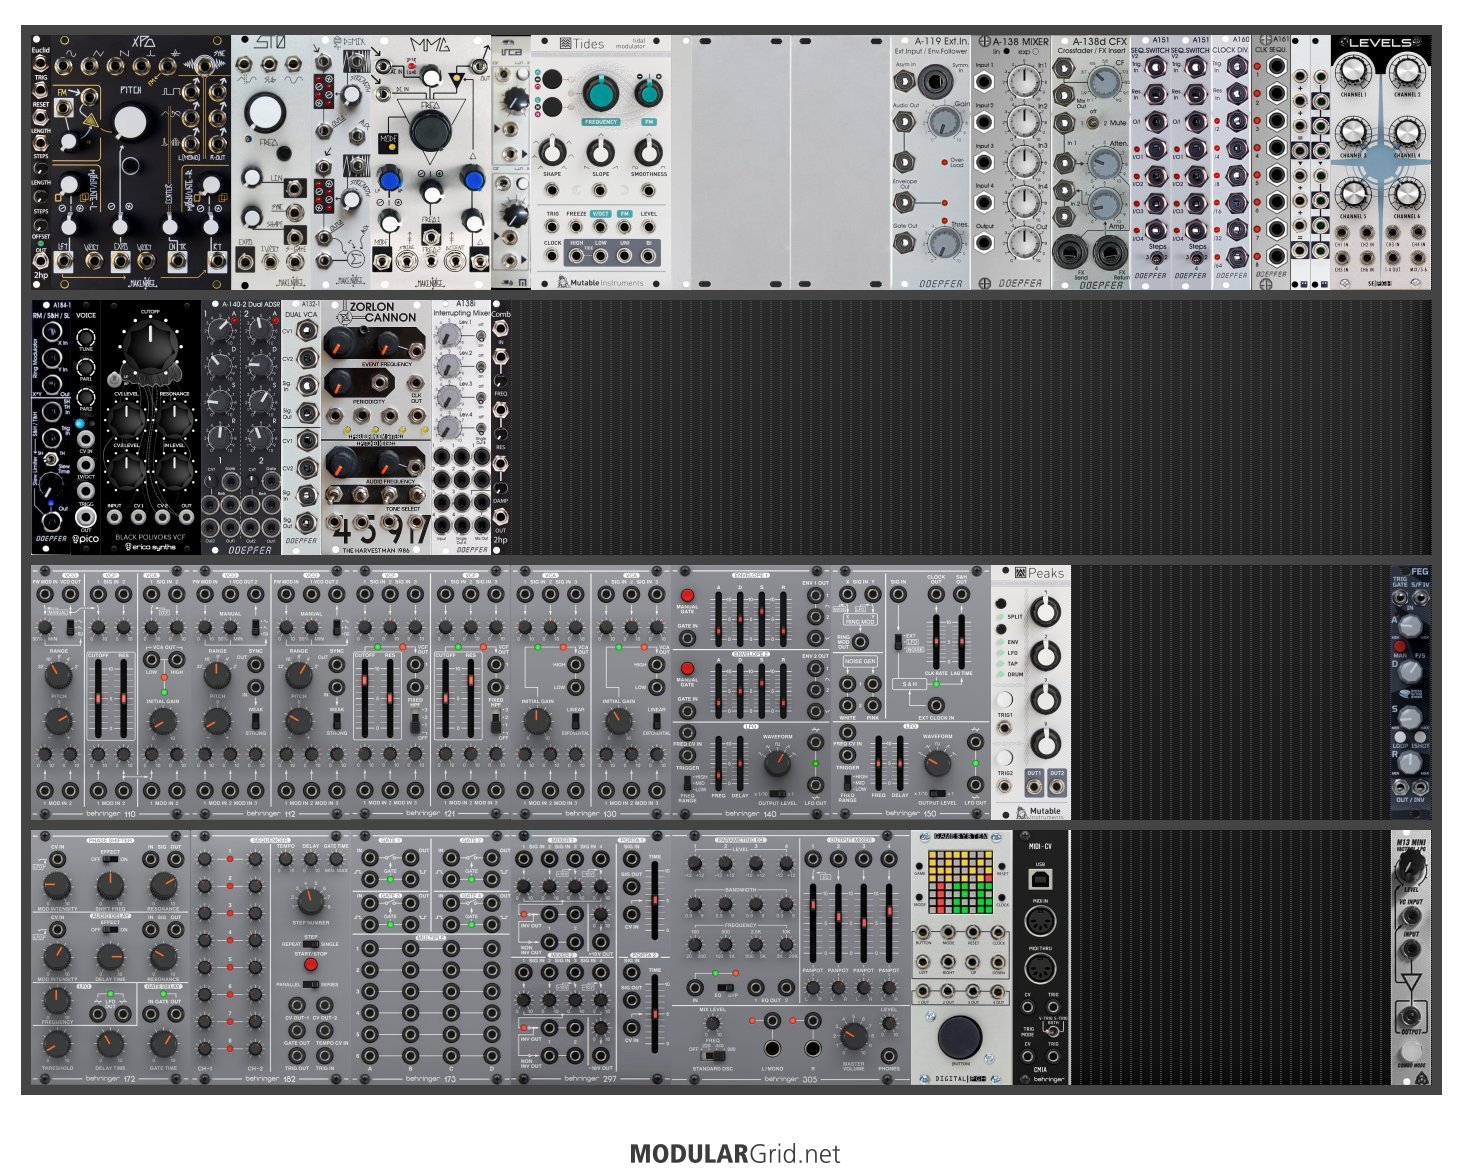1472x1175 pixels.
Task: Push the TRIG2 button on Peaks
Action: (x=1006, y=758)
